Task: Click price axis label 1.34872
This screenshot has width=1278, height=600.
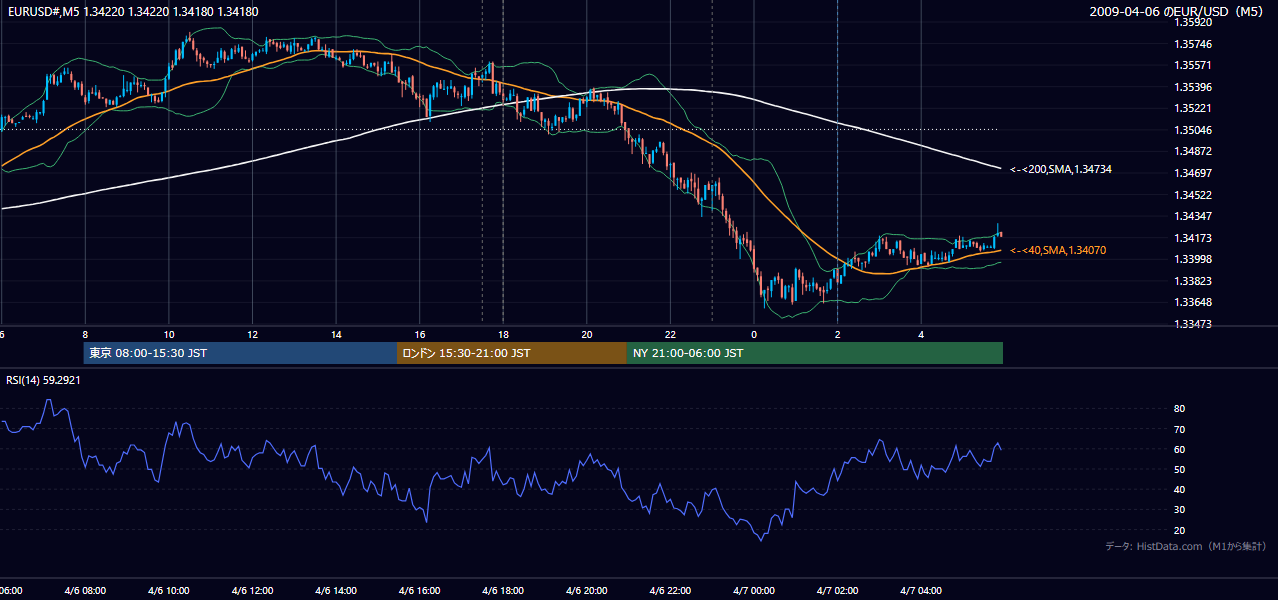Action: [x=1192, y=151]
